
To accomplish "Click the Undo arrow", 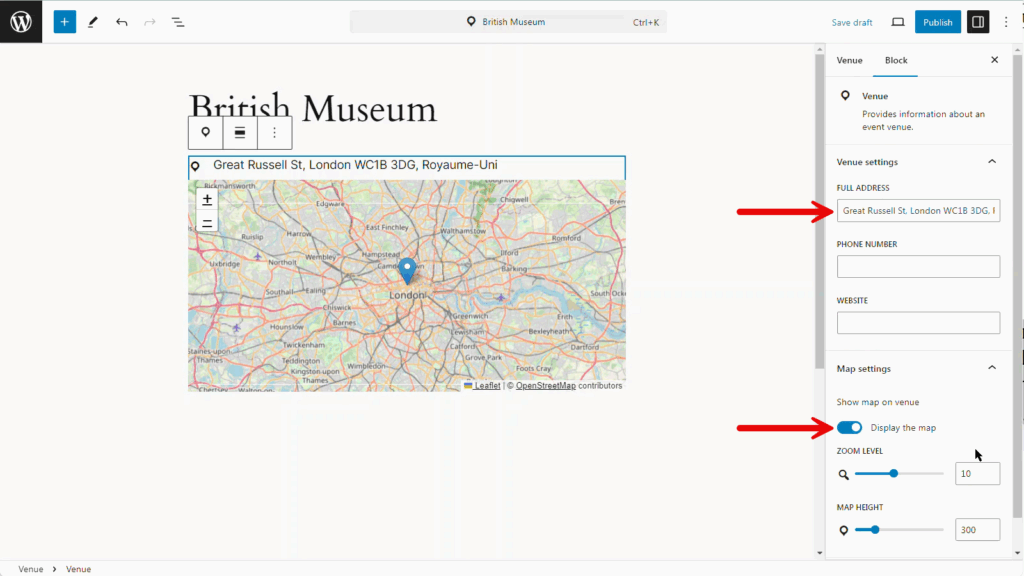I will [121, 22].
